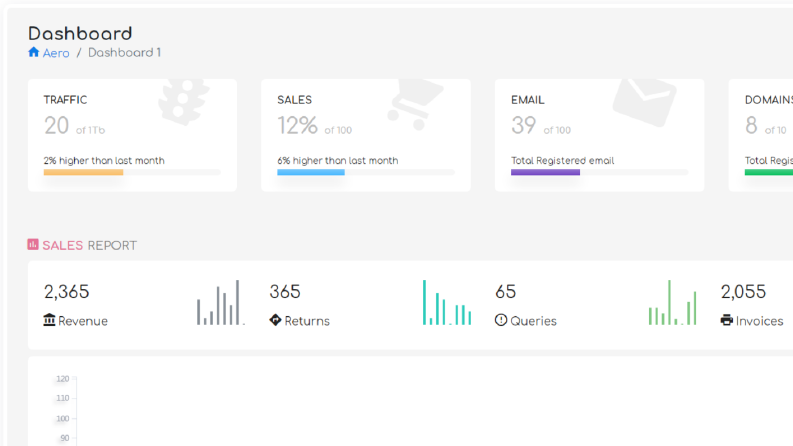Screen dimensions: 793x446
Task: Click the diamond icon beside Returns
Action: click(275, 320)
